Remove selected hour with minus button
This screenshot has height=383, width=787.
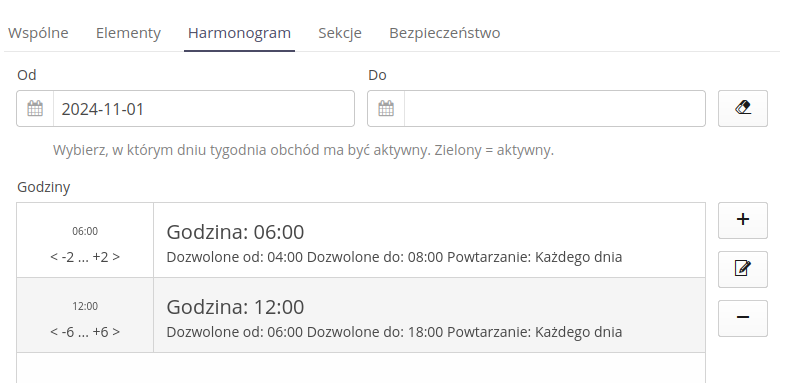[x=742, y=318]
